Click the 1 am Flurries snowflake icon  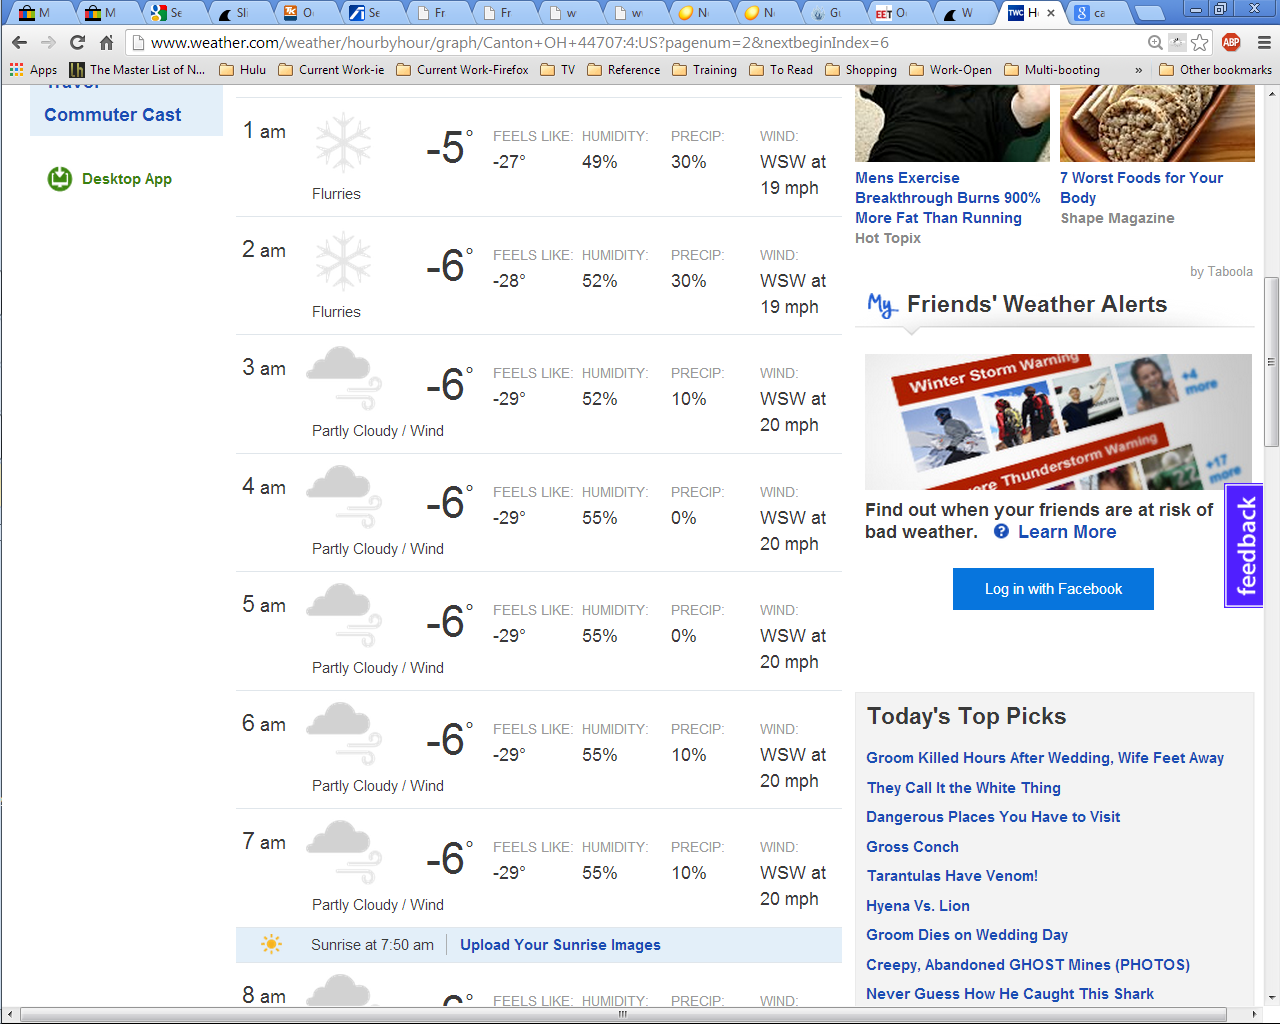pos(343,143)
